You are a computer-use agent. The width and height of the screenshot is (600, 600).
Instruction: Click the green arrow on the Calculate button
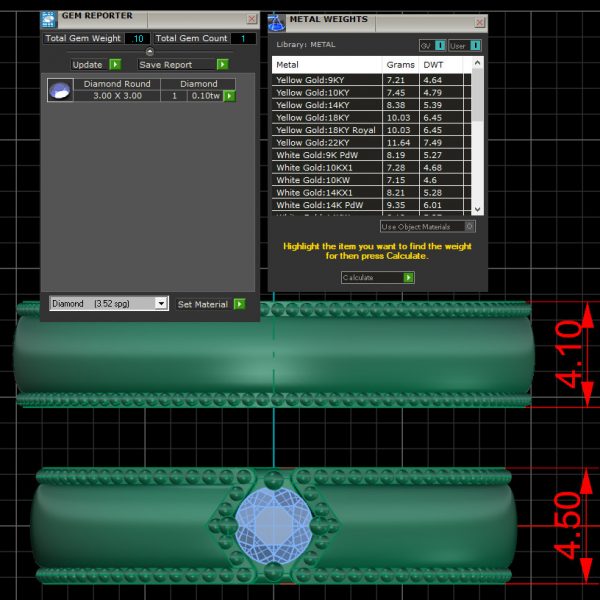click(408, 277)
